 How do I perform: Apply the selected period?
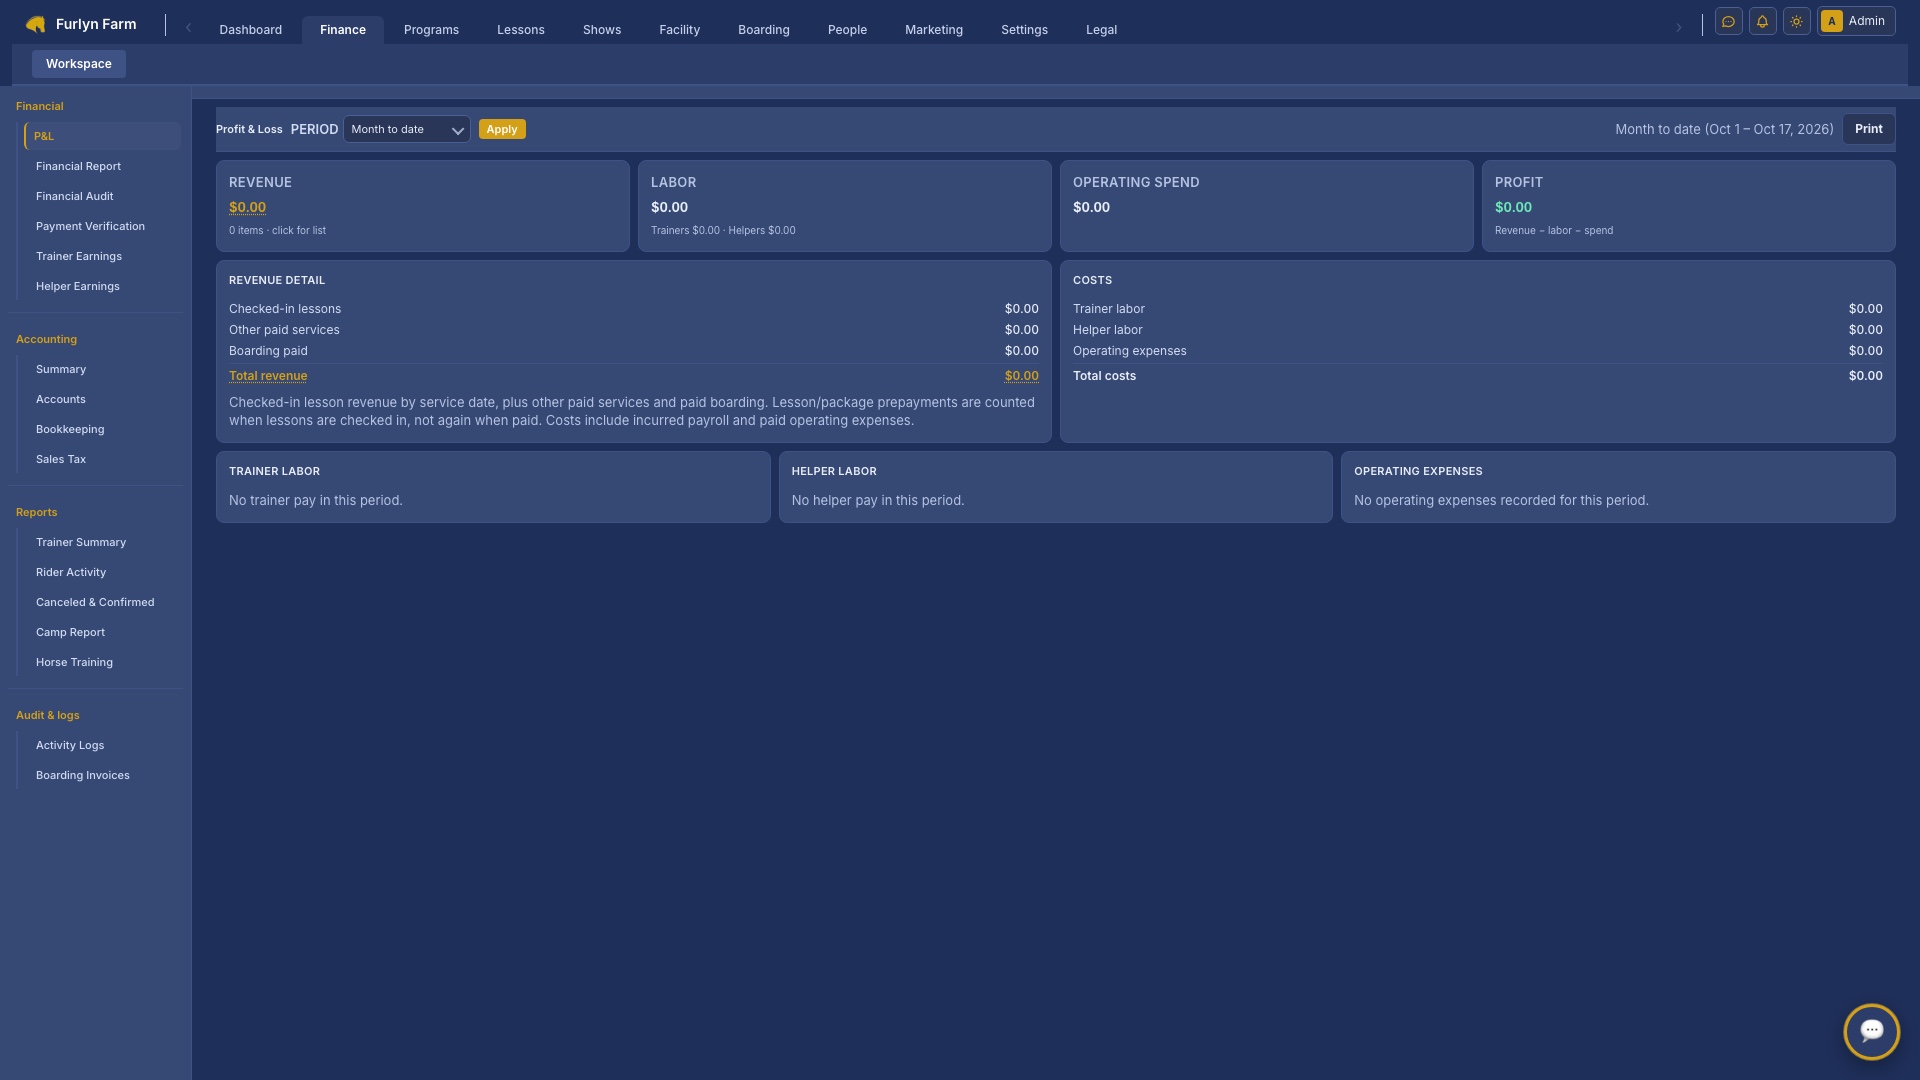click(x=502, y=129)
